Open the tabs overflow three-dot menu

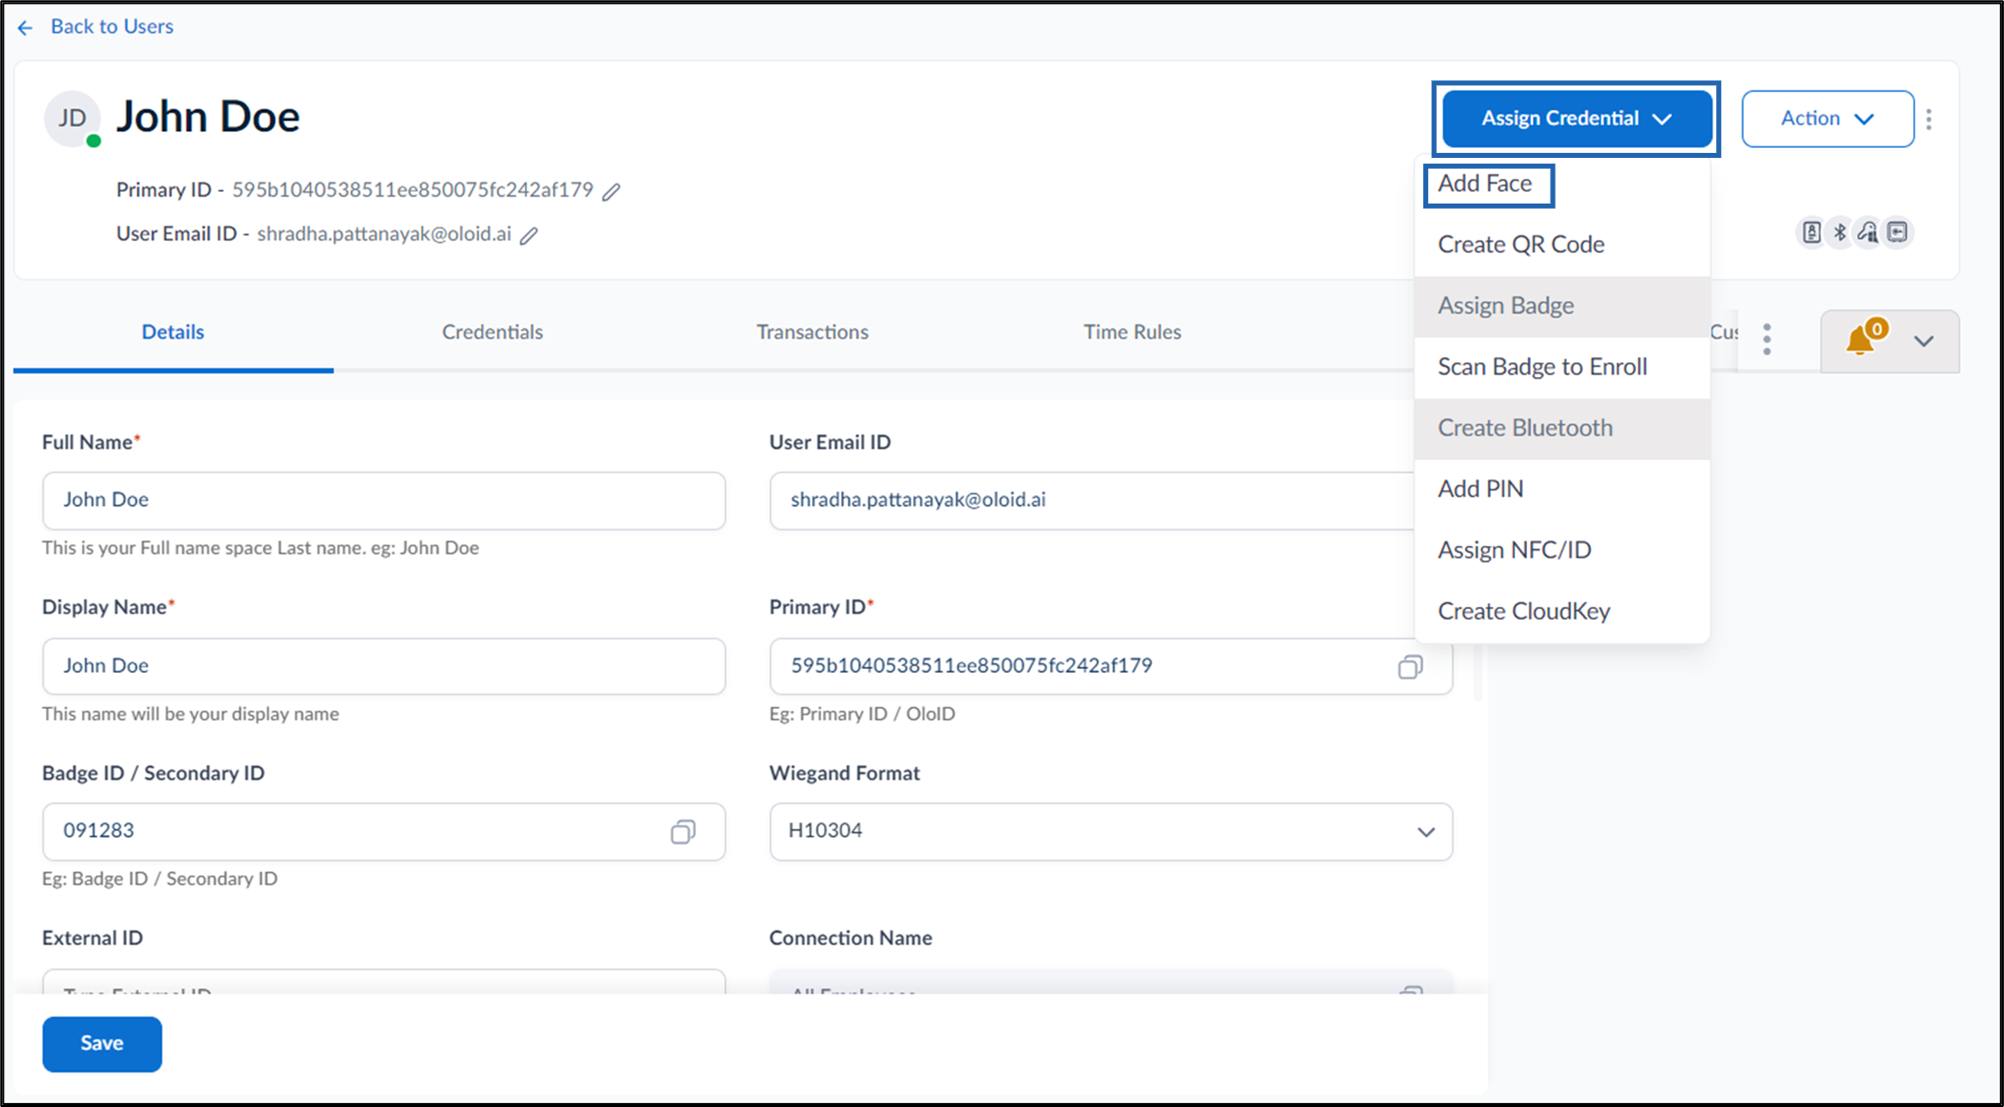click(1767, 339)
